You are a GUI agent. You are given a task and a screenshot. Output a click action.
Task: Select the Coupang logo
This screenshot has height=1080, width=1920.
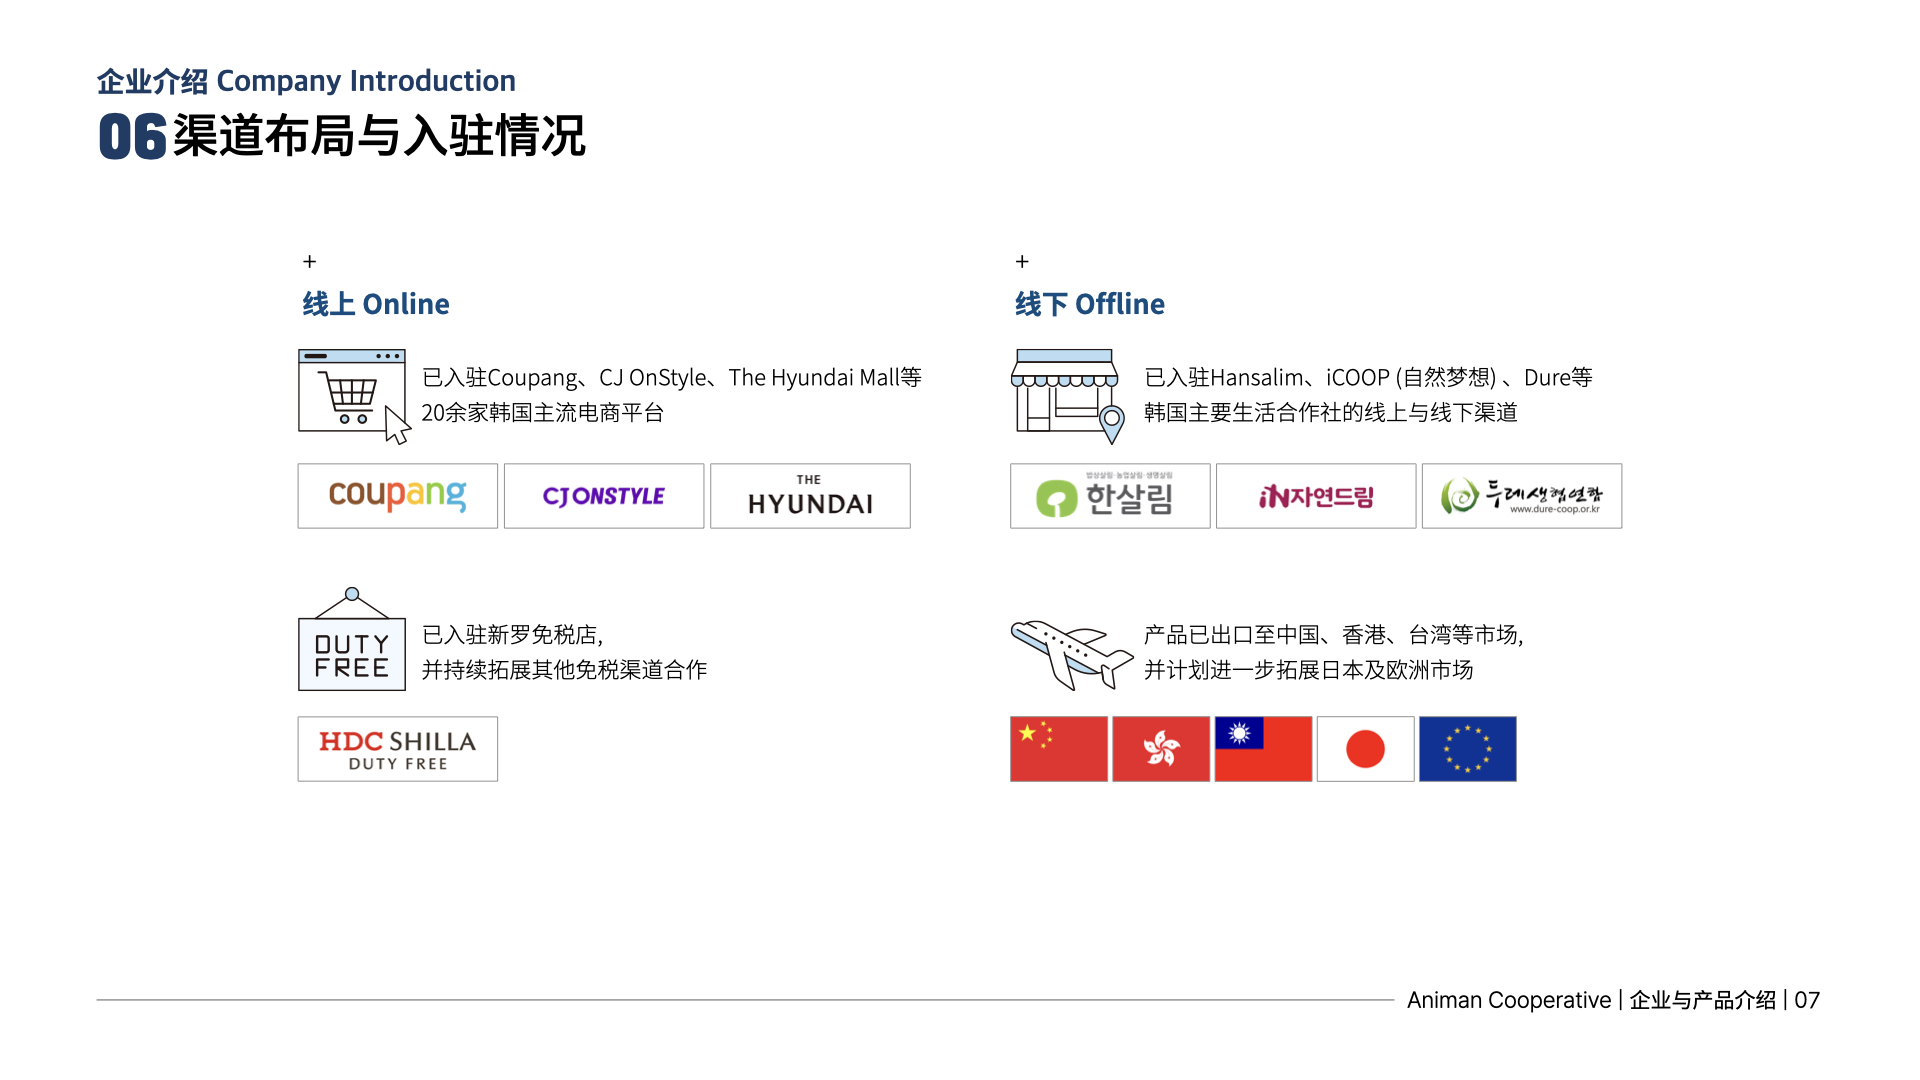397,496
